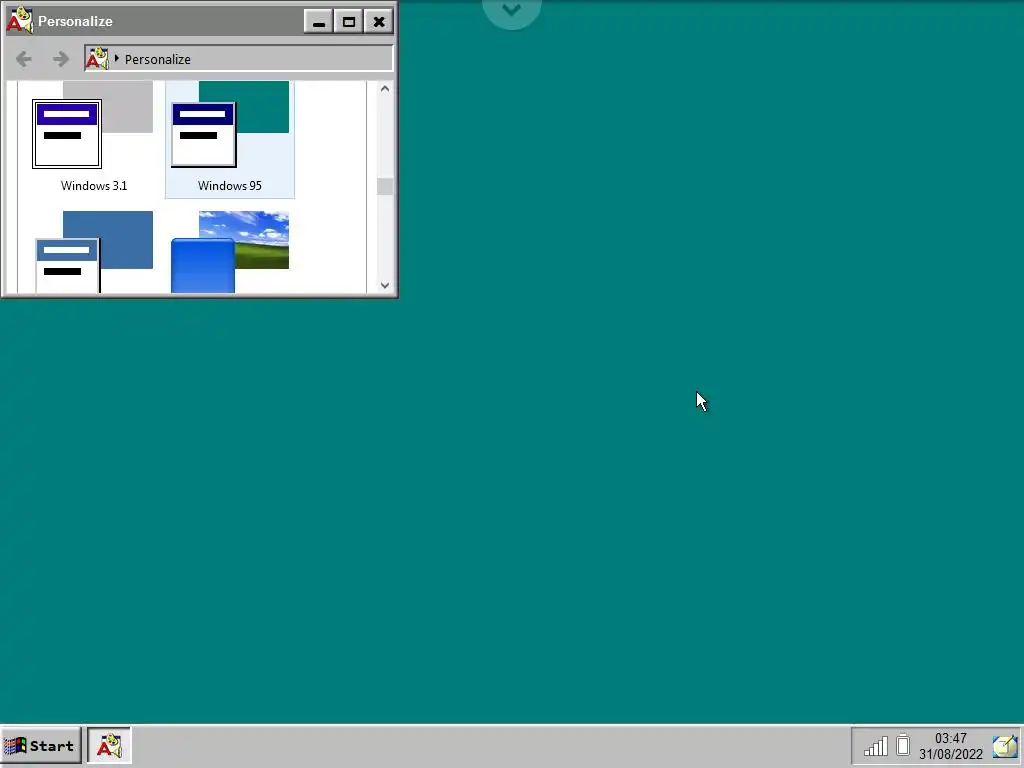Click the battery tray icon
Image resolution: width=1024 pixels, height=768 pixels.
[903, 744]
